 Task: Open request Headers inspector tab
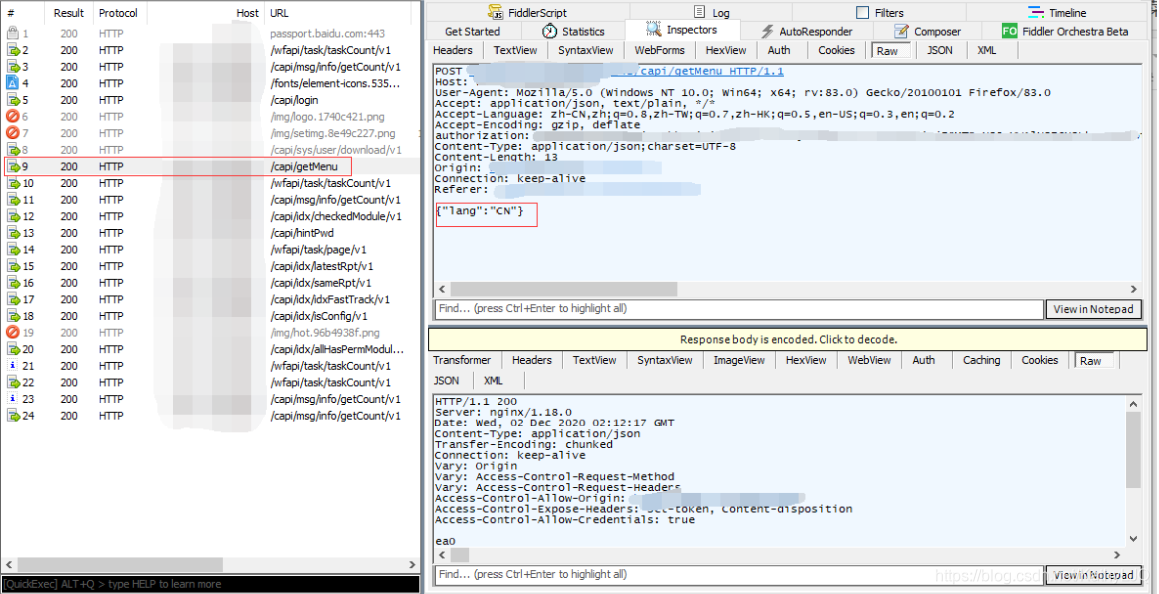coord(452,50)
